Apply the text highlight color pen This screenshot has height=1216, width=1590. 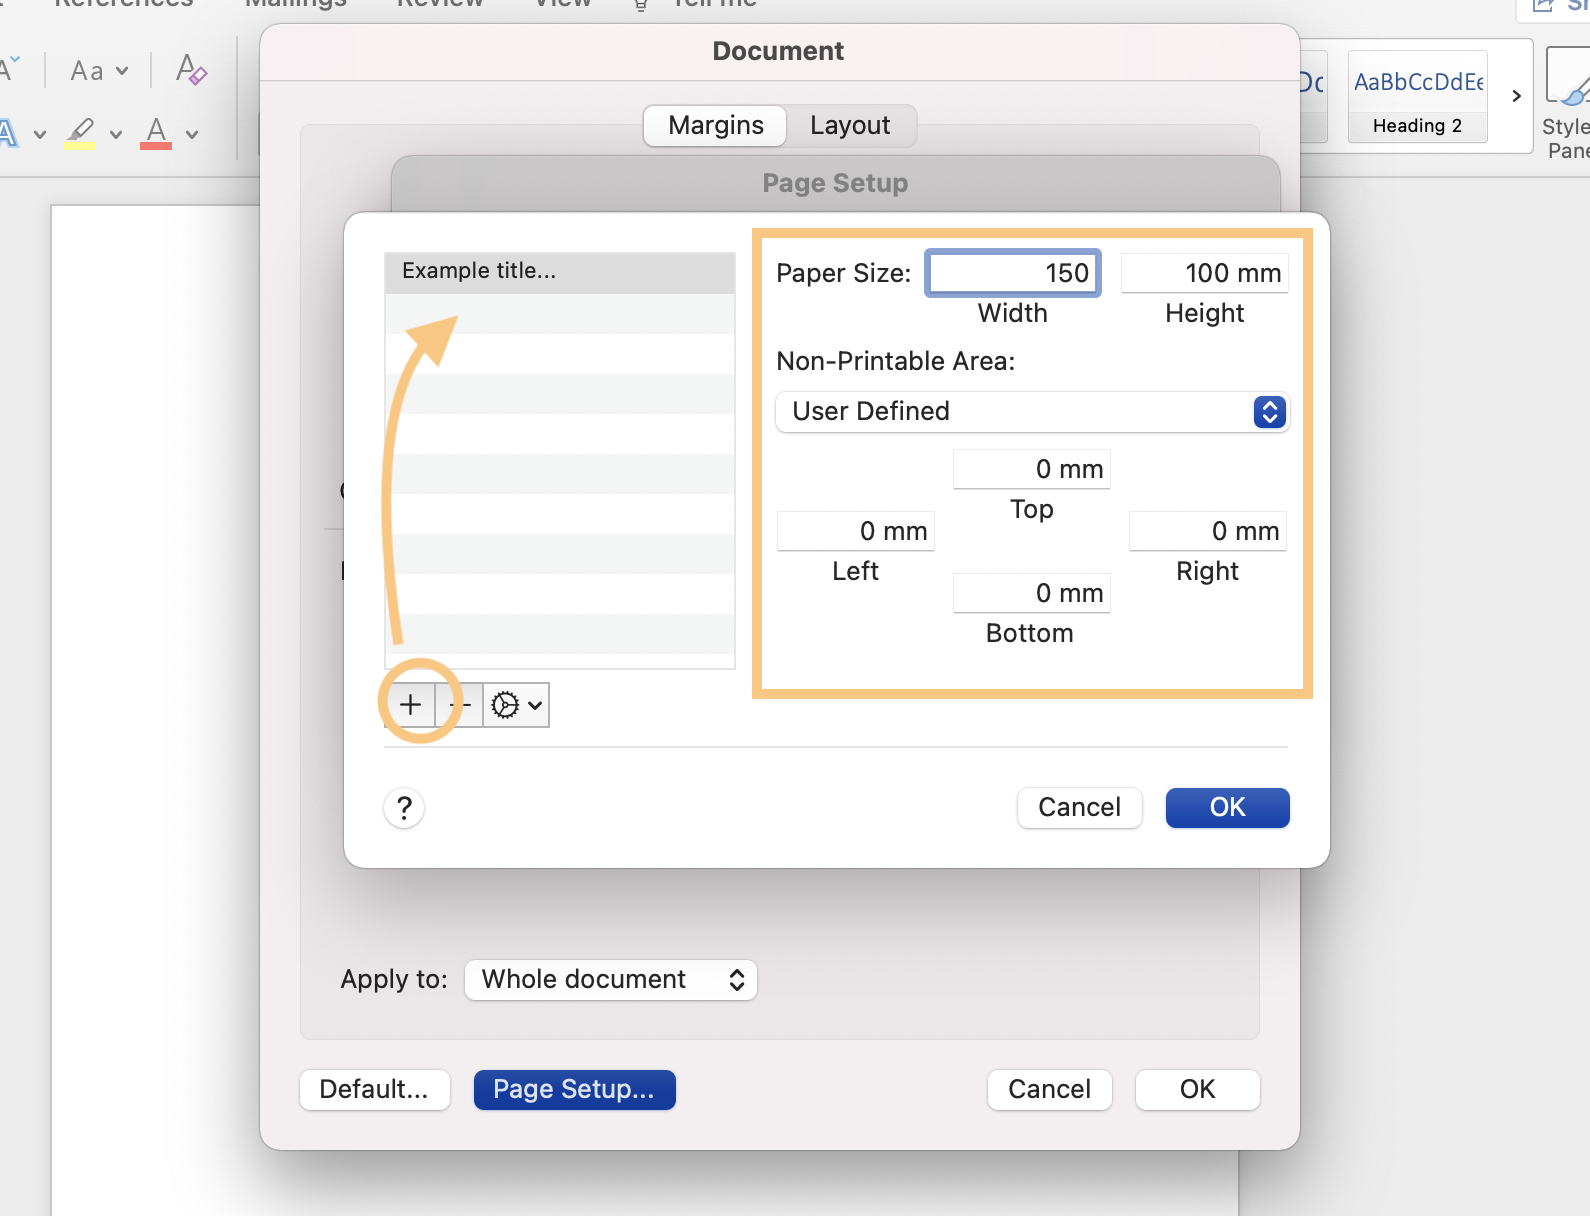click(x=80, y=132)
